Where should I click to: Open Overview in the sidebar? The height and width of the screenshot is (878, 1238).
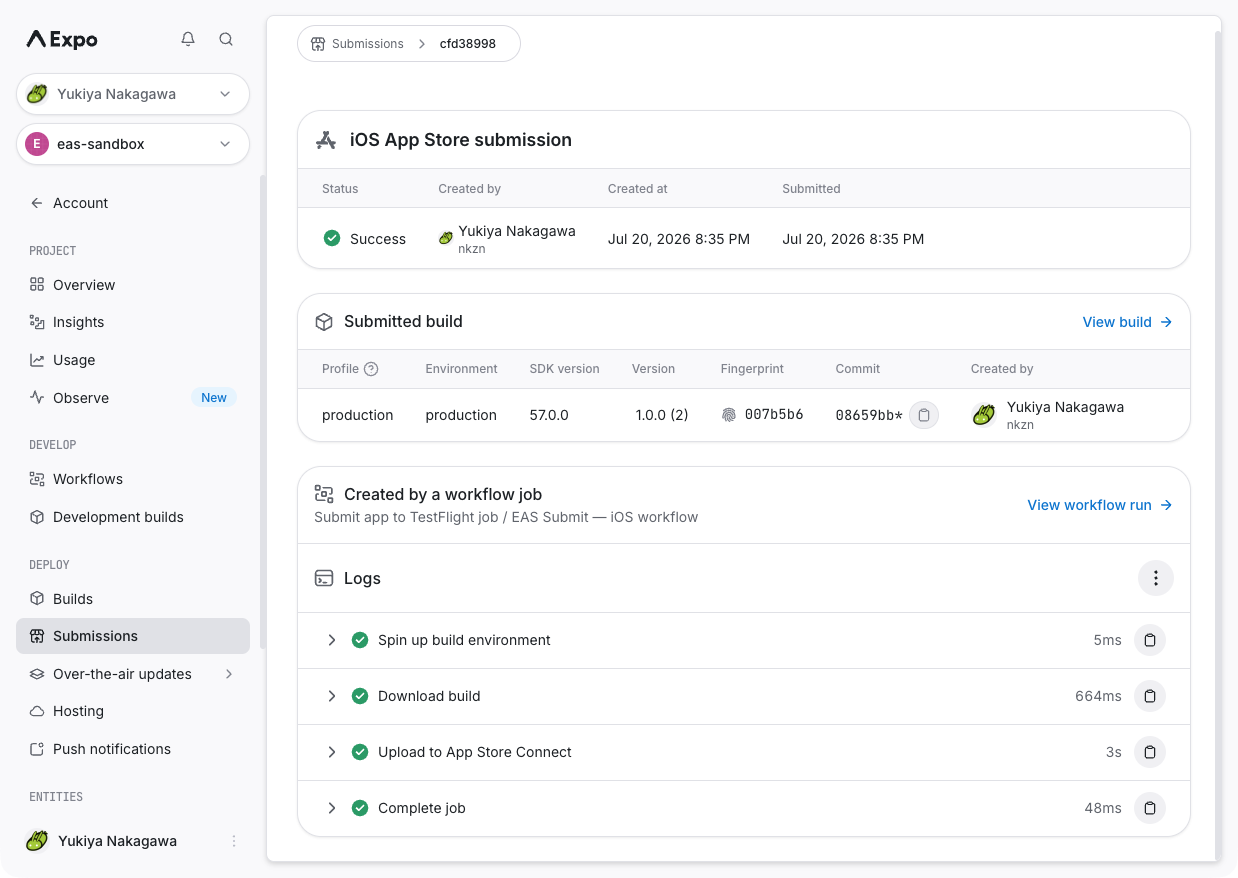tap(133, 285)
